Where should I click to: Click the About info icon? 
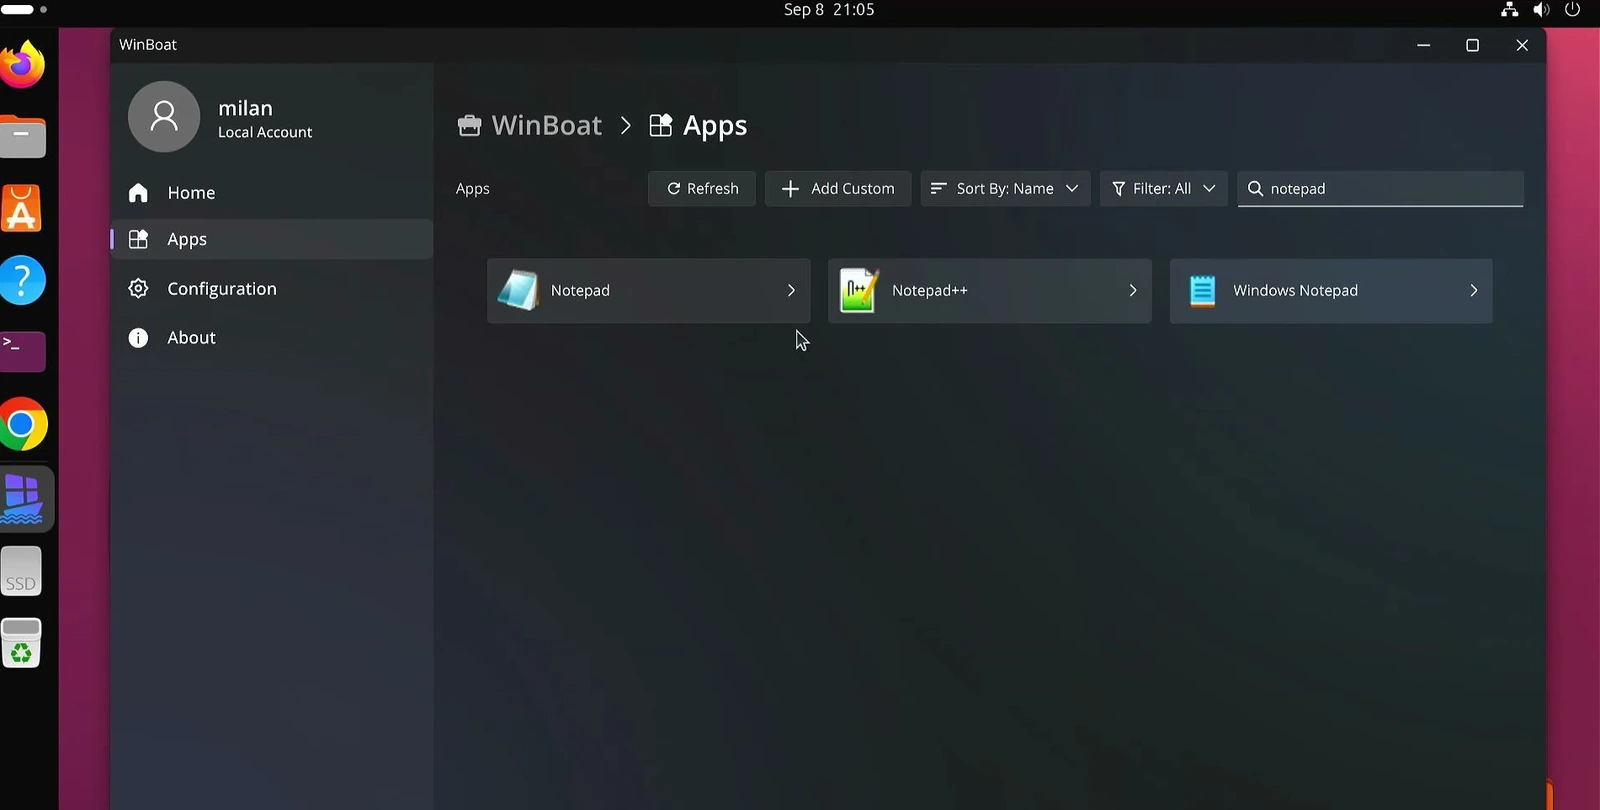[x=138, y=338]
